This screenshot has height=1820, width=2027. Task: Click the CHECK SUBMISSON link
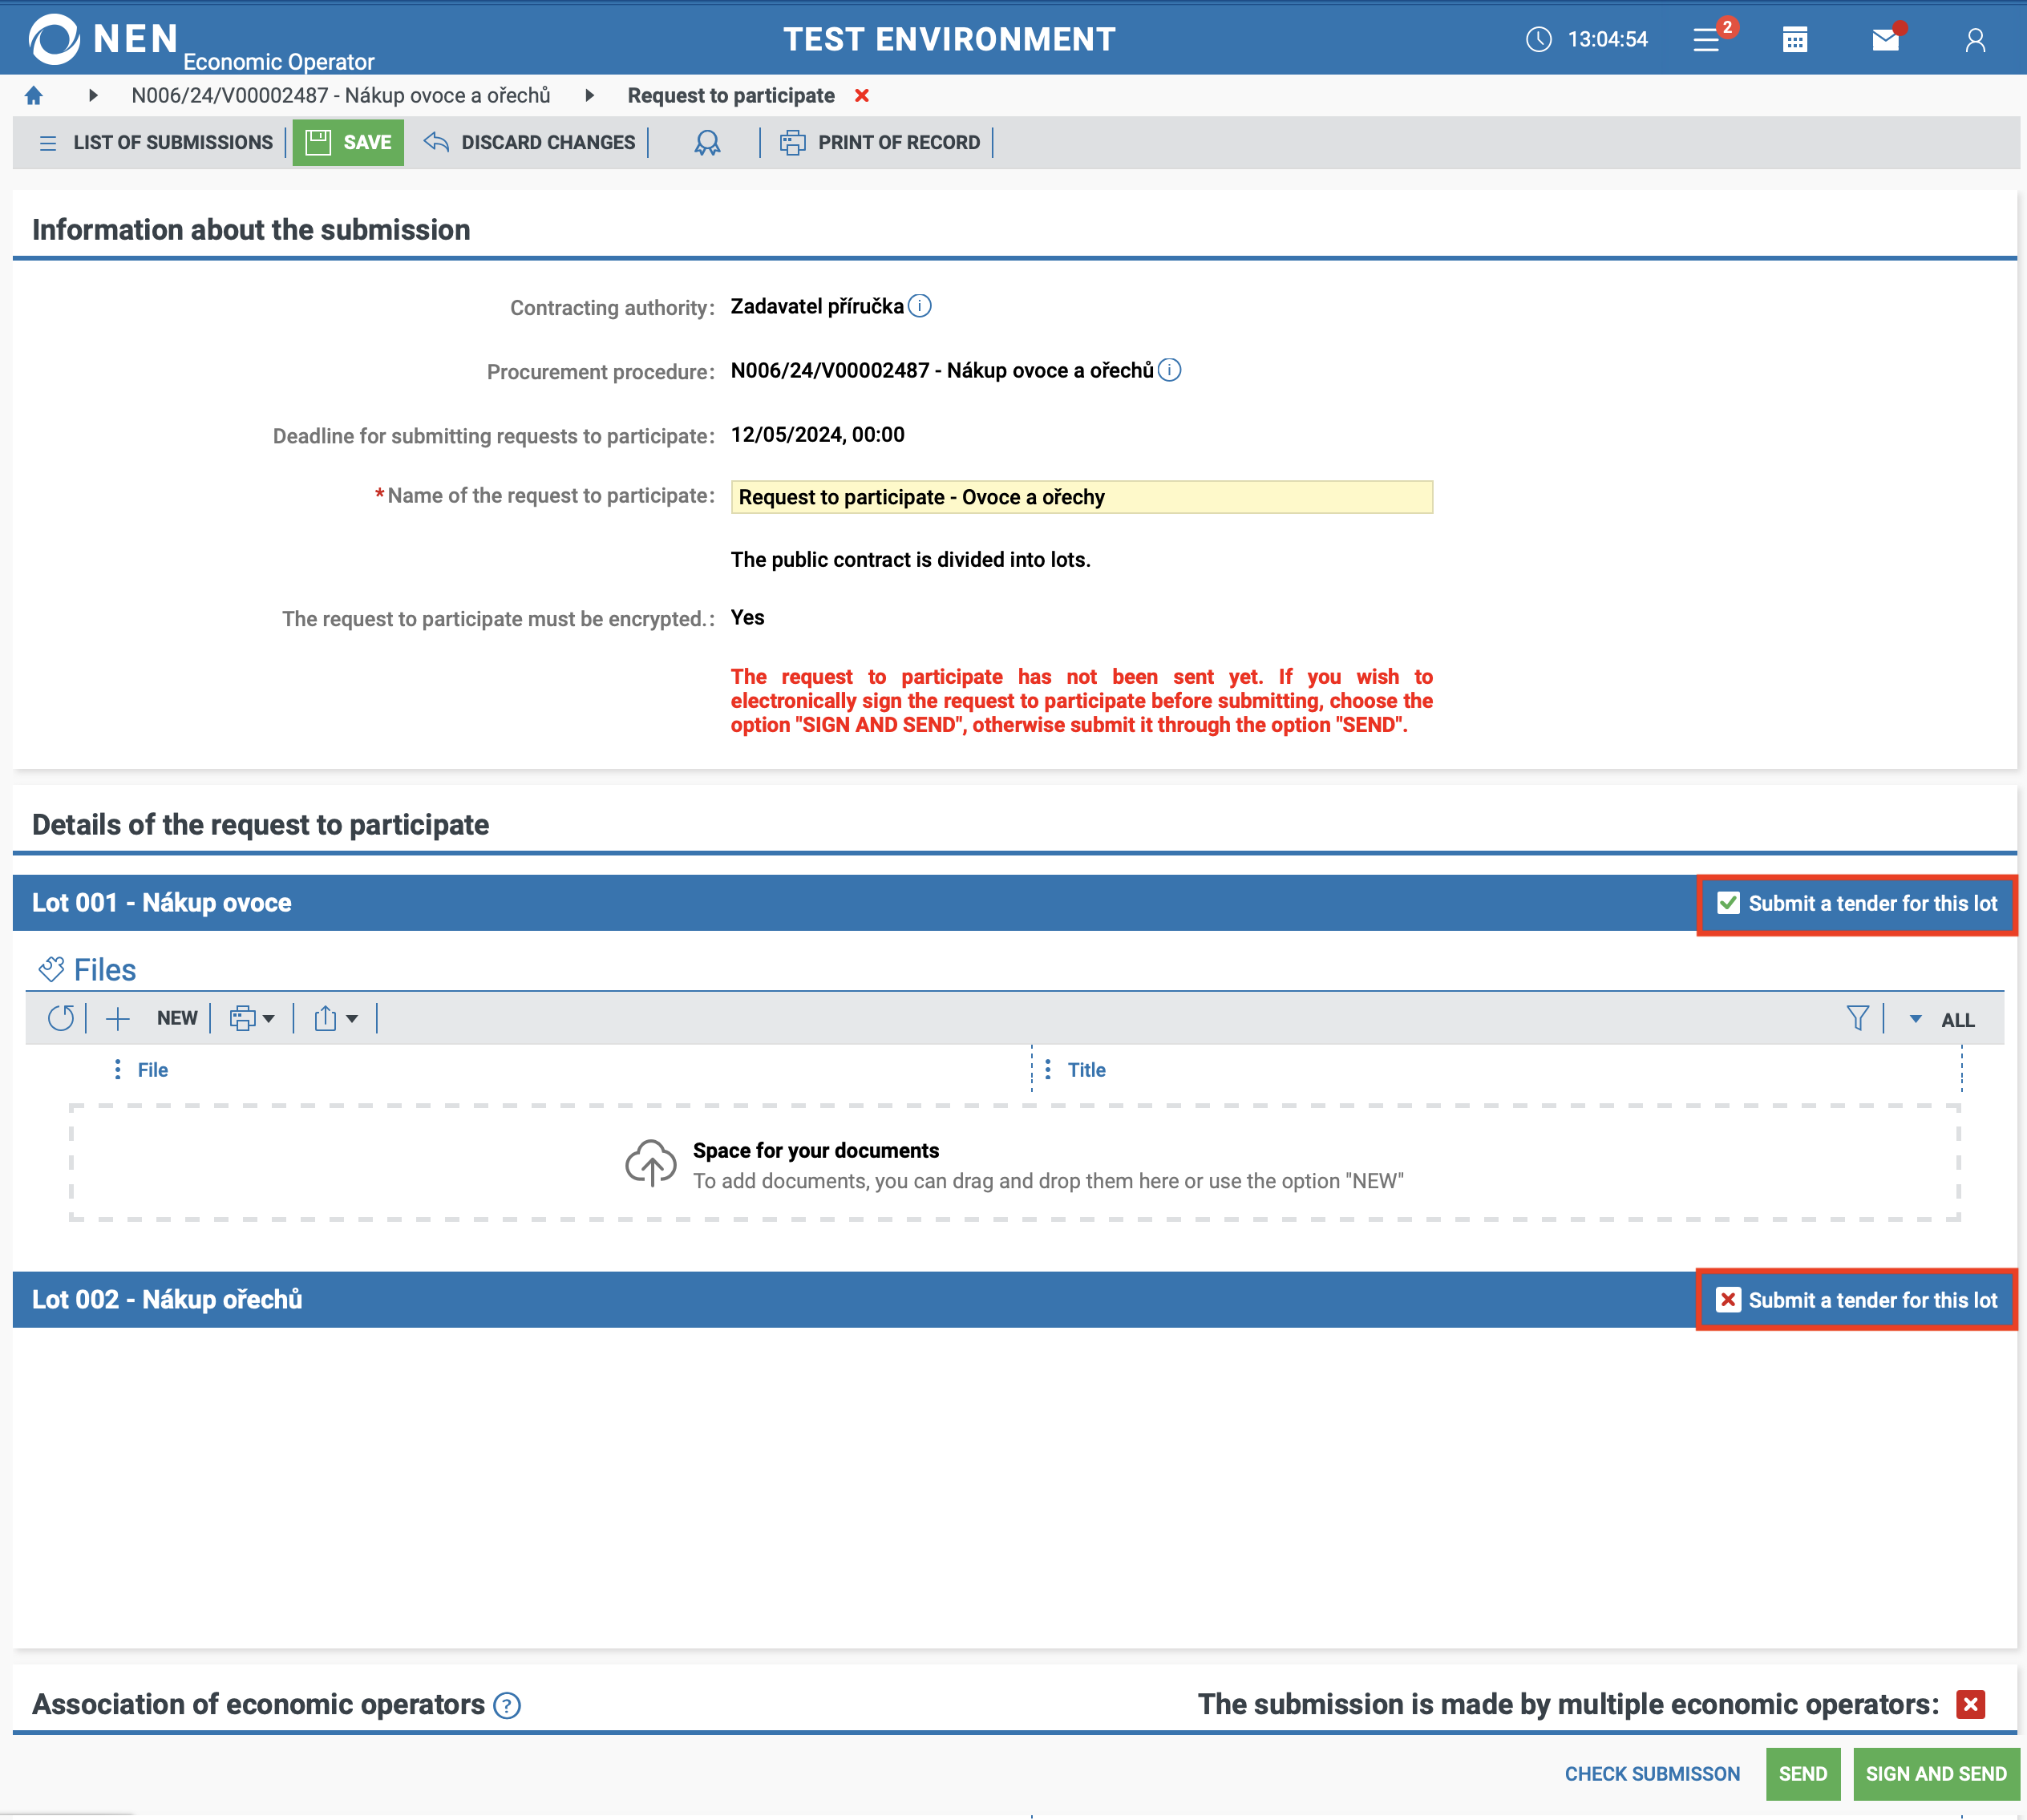tap(1652, 1774)
